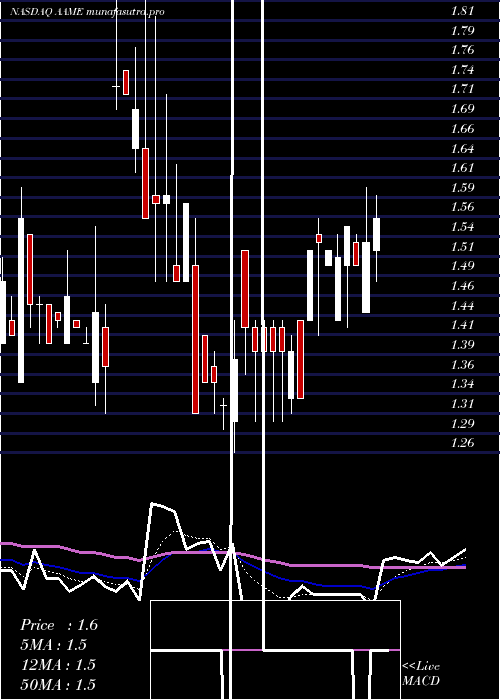Click the 1.64 price axis label

point(462,148)
